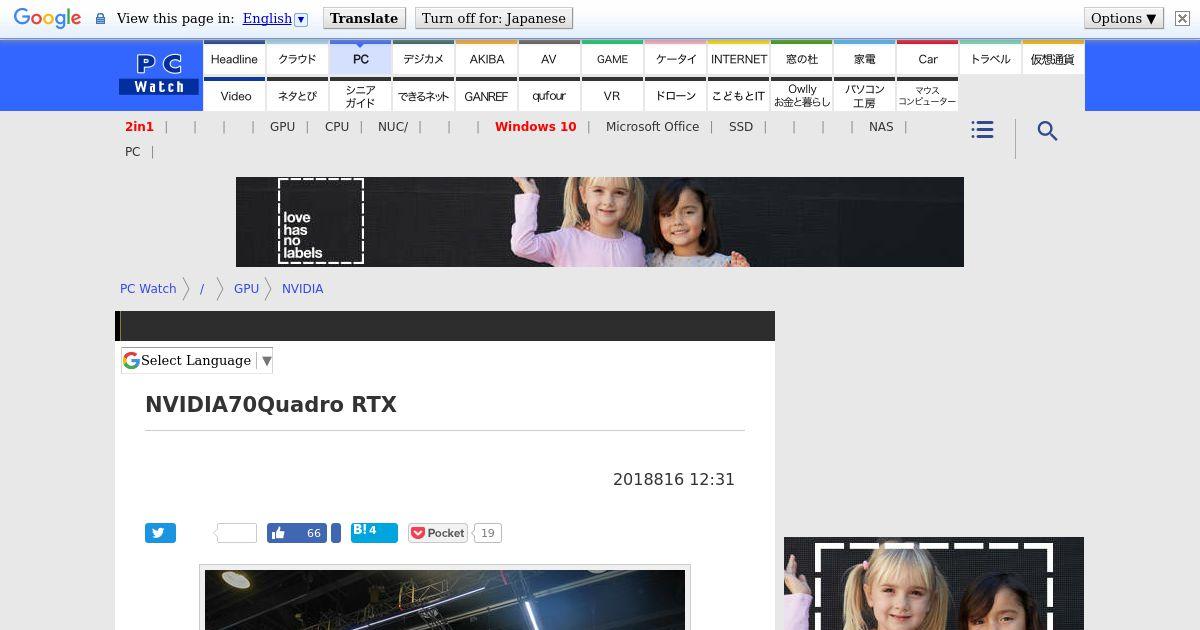Open the Headline tab
1200x630 pixels.
[234, 58]
